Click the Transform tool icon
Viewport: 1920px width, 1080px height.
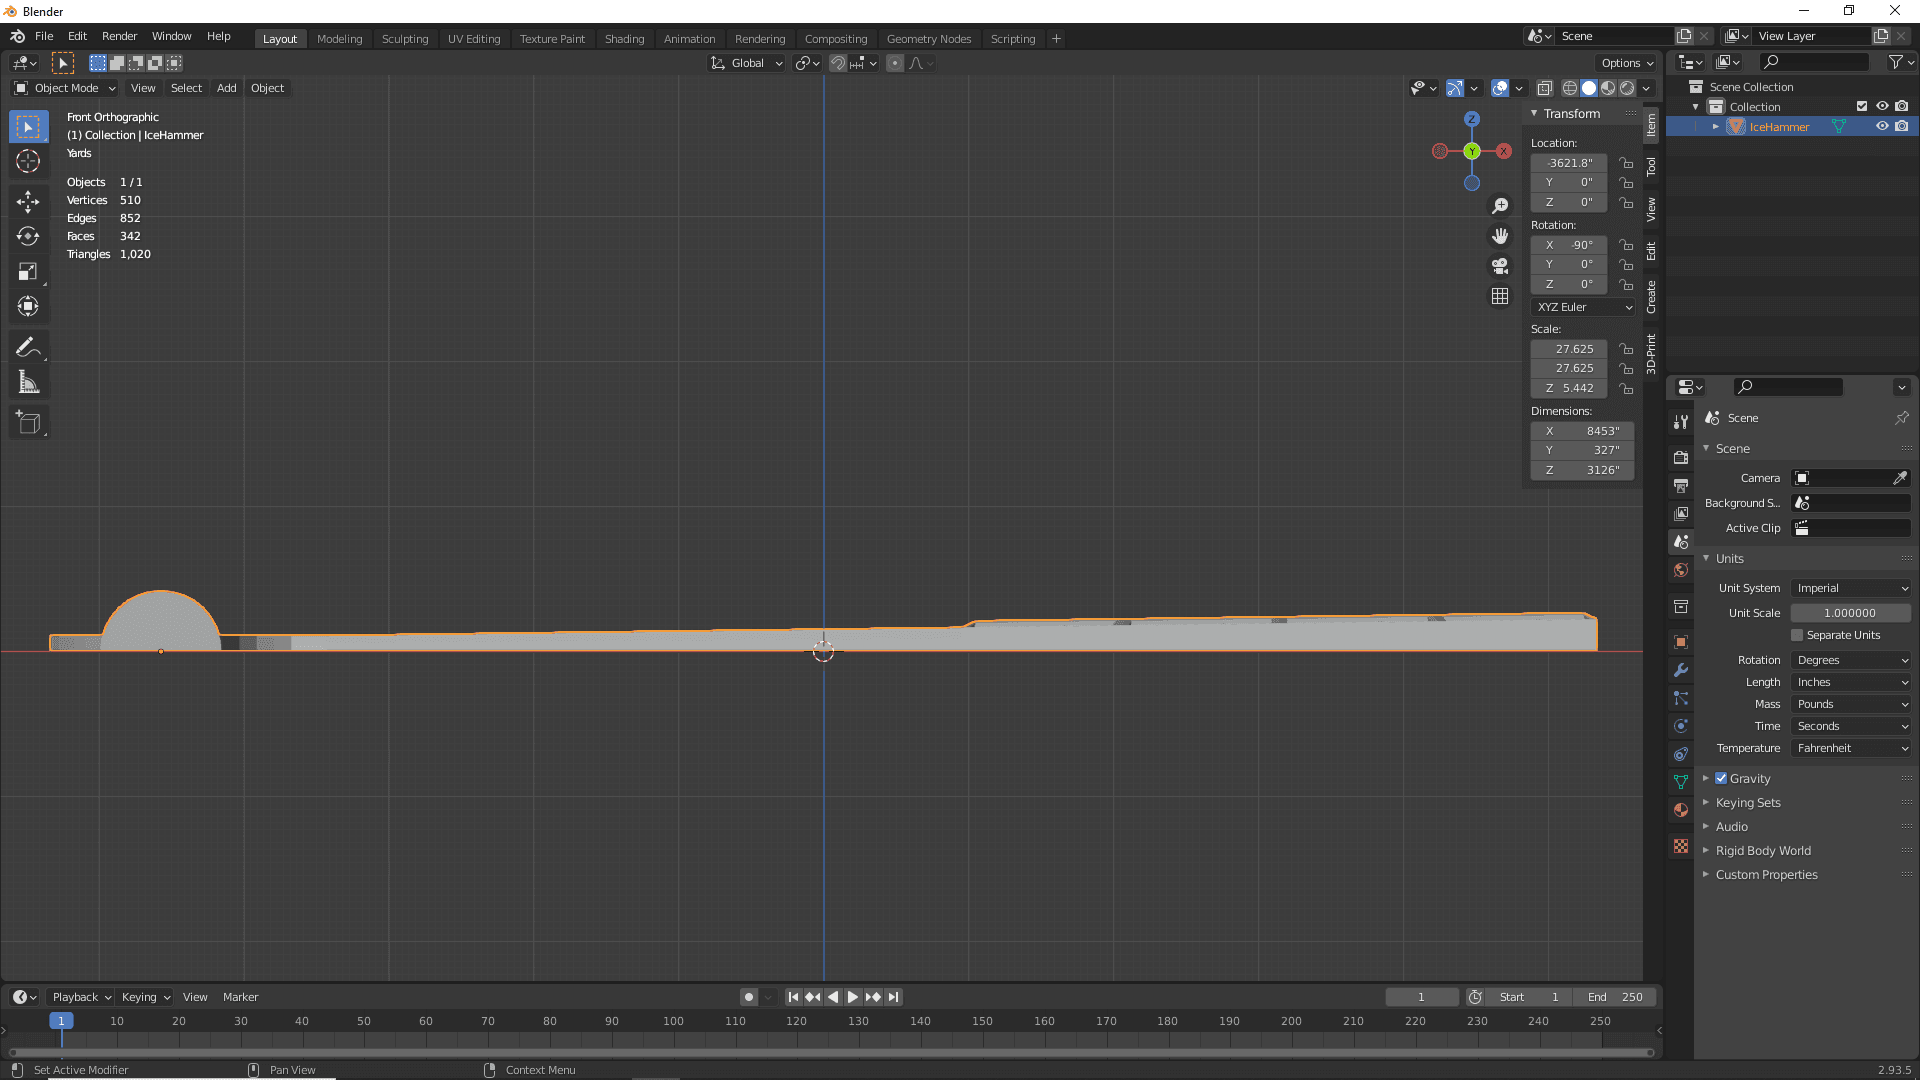(x=28, y=306)
